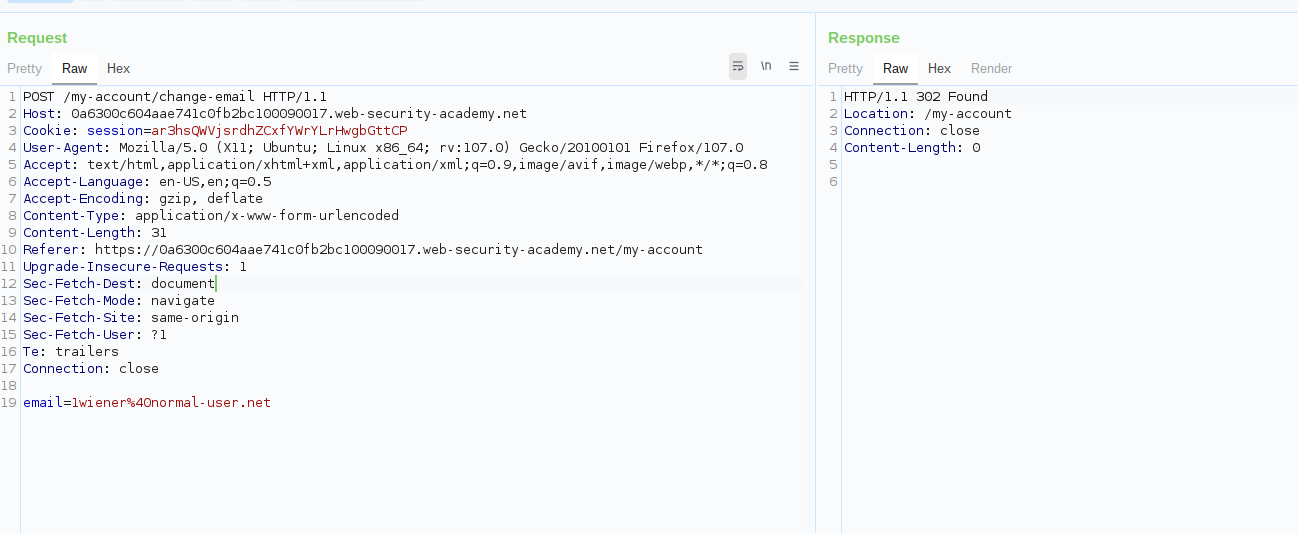Click the response Connection: close header
This screenshot has width=1298, height=533.
click(x=912, y=130)
